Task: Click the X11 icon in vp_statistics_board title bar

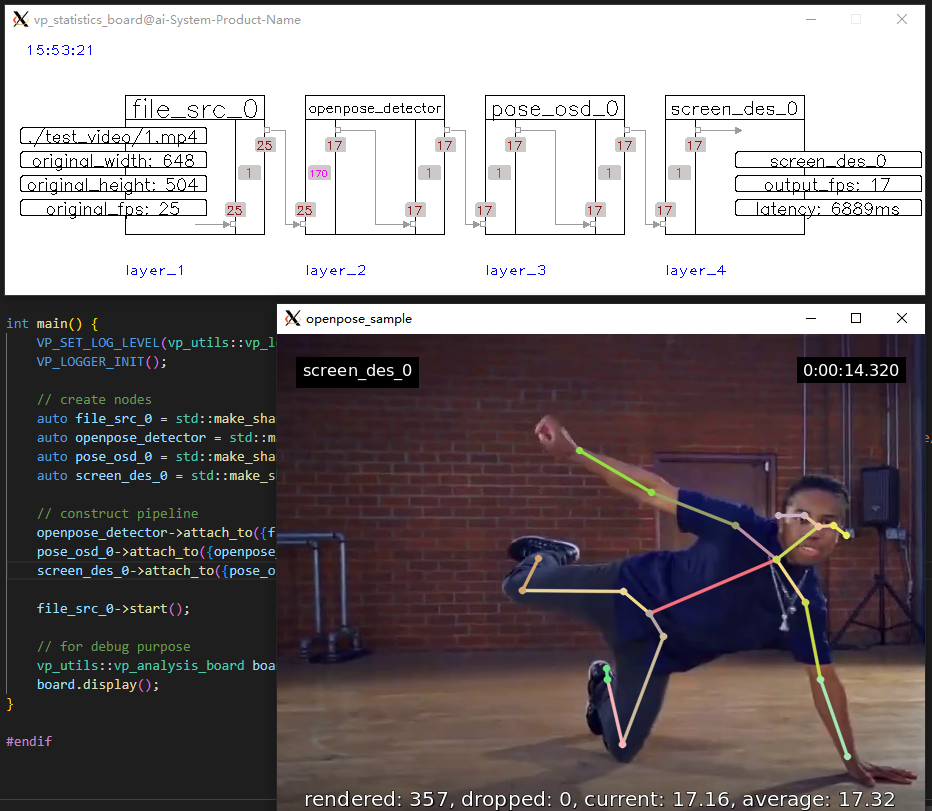Action: coord(20,19)
